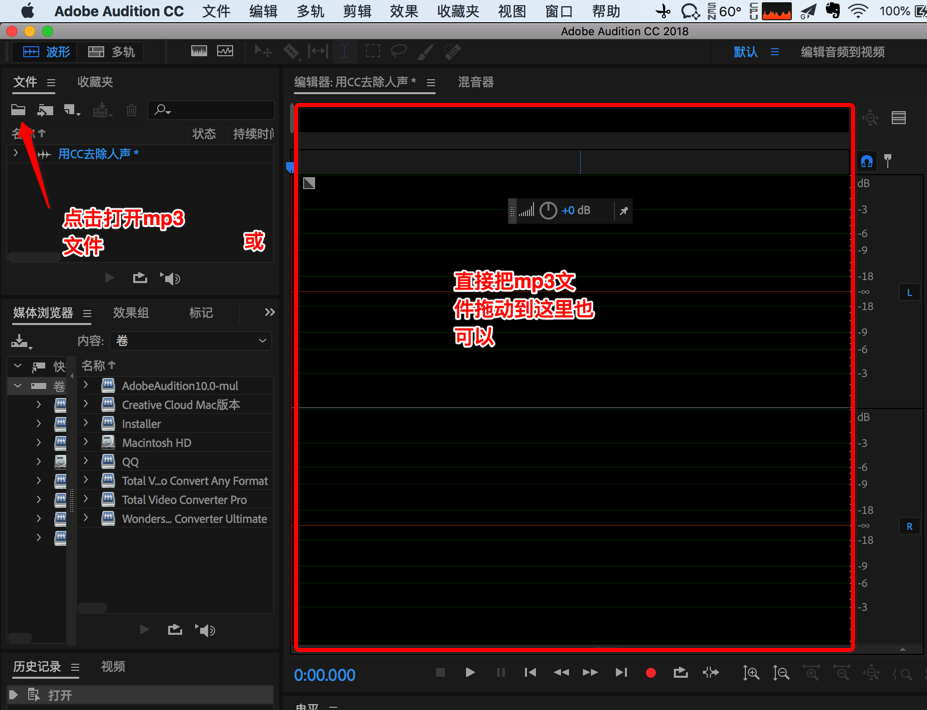Switch to Multitrack (多轨) view
Viewport: 927px width, 710px height.
tap(111, 52)
